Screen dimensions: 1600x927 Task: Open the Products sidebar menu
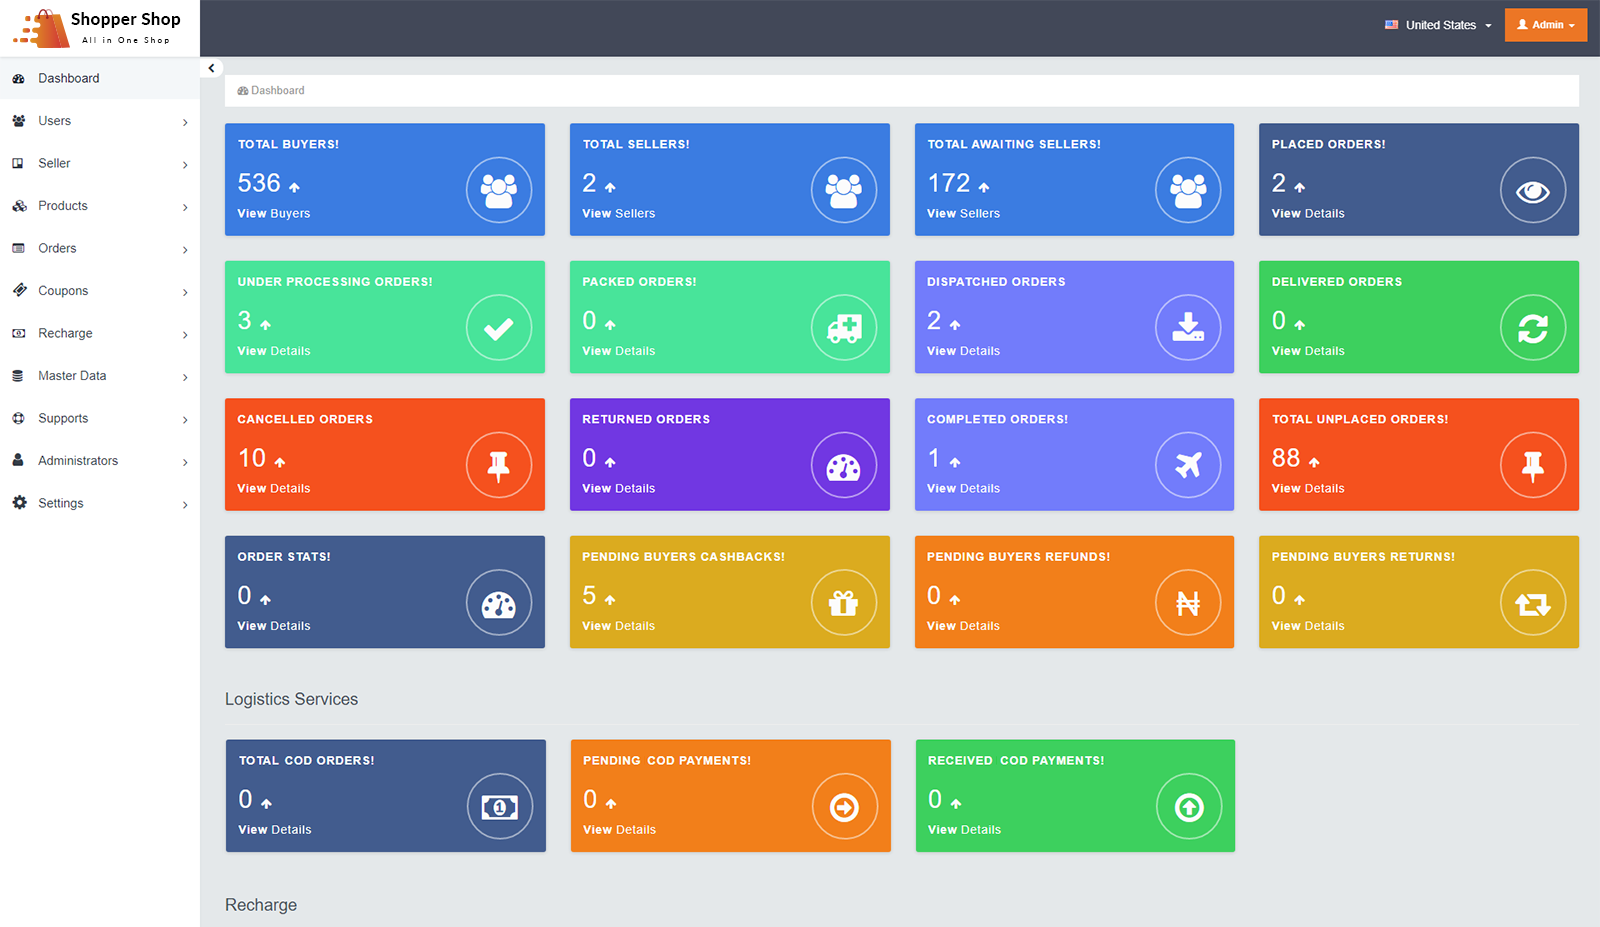100,206
